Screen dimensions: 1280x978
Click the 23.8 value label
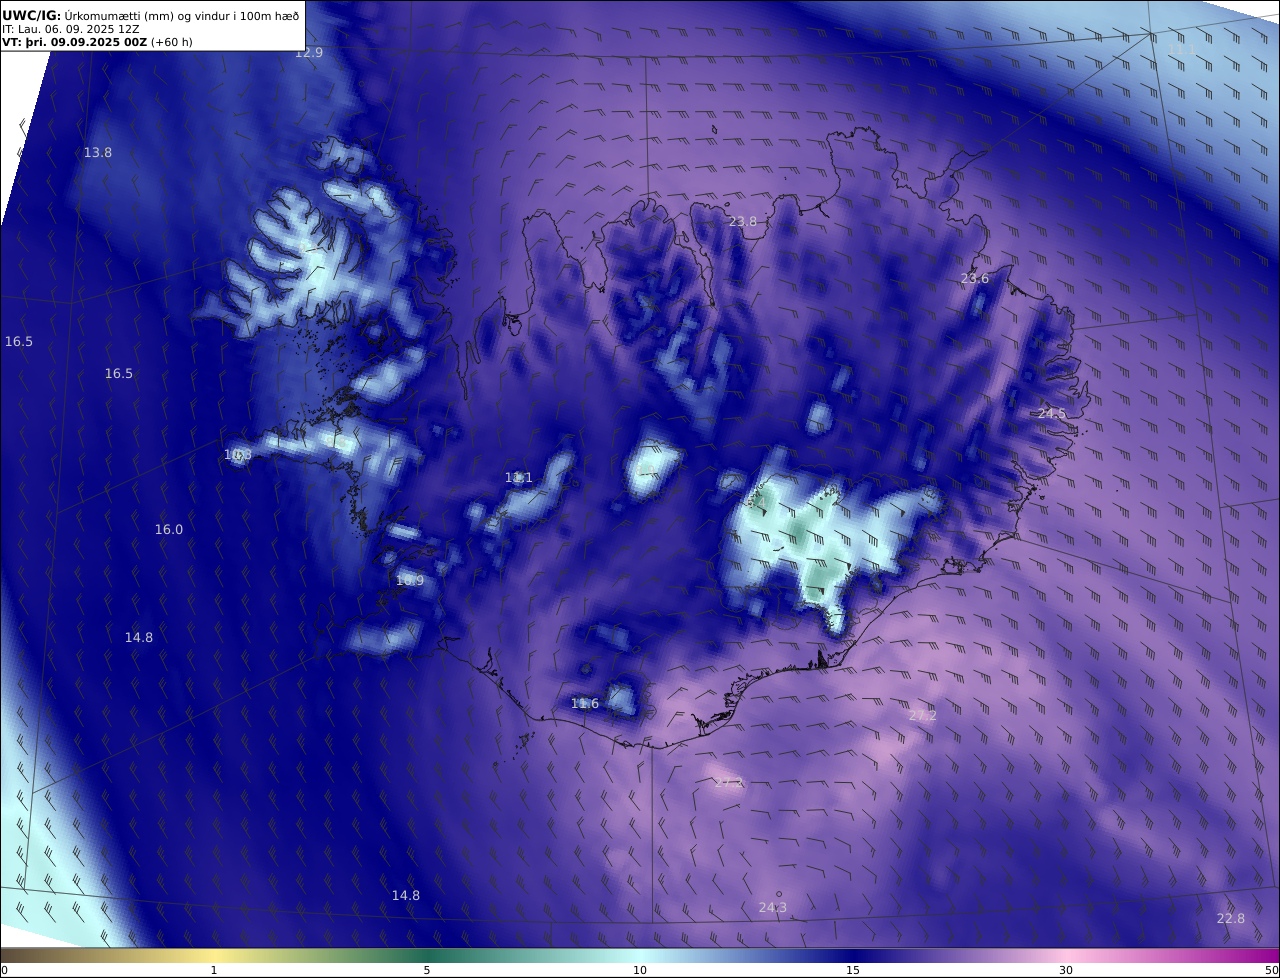coord(743,221)
